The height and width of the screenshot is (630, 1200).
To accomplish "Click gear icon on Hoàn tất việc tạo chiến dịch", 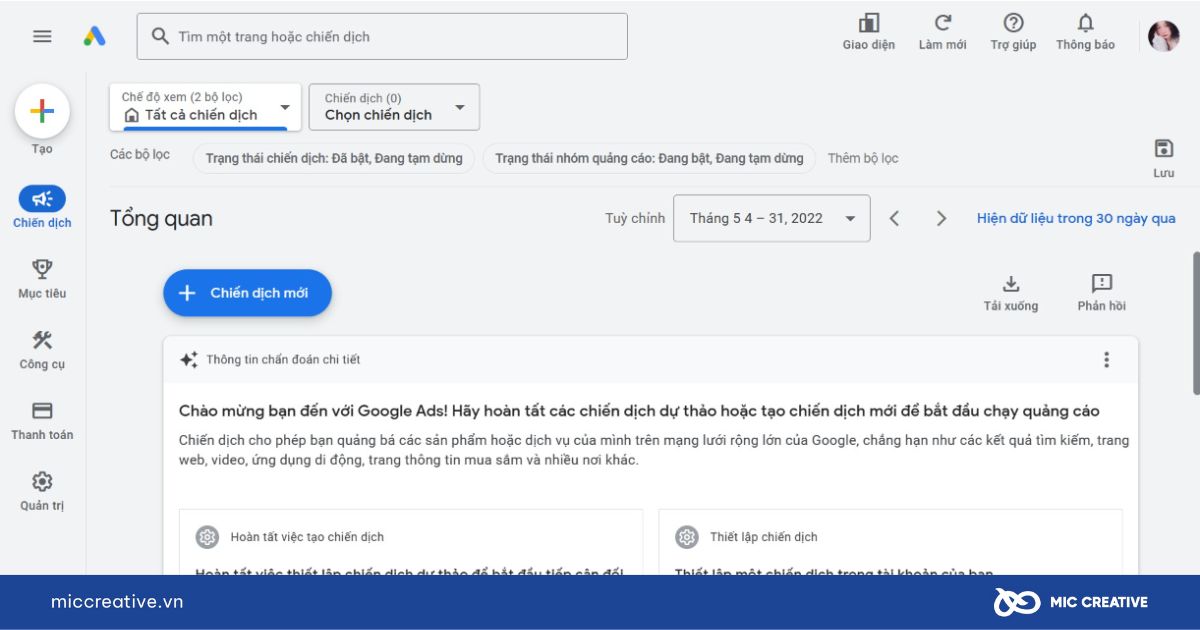I will (x=207, y=537).
